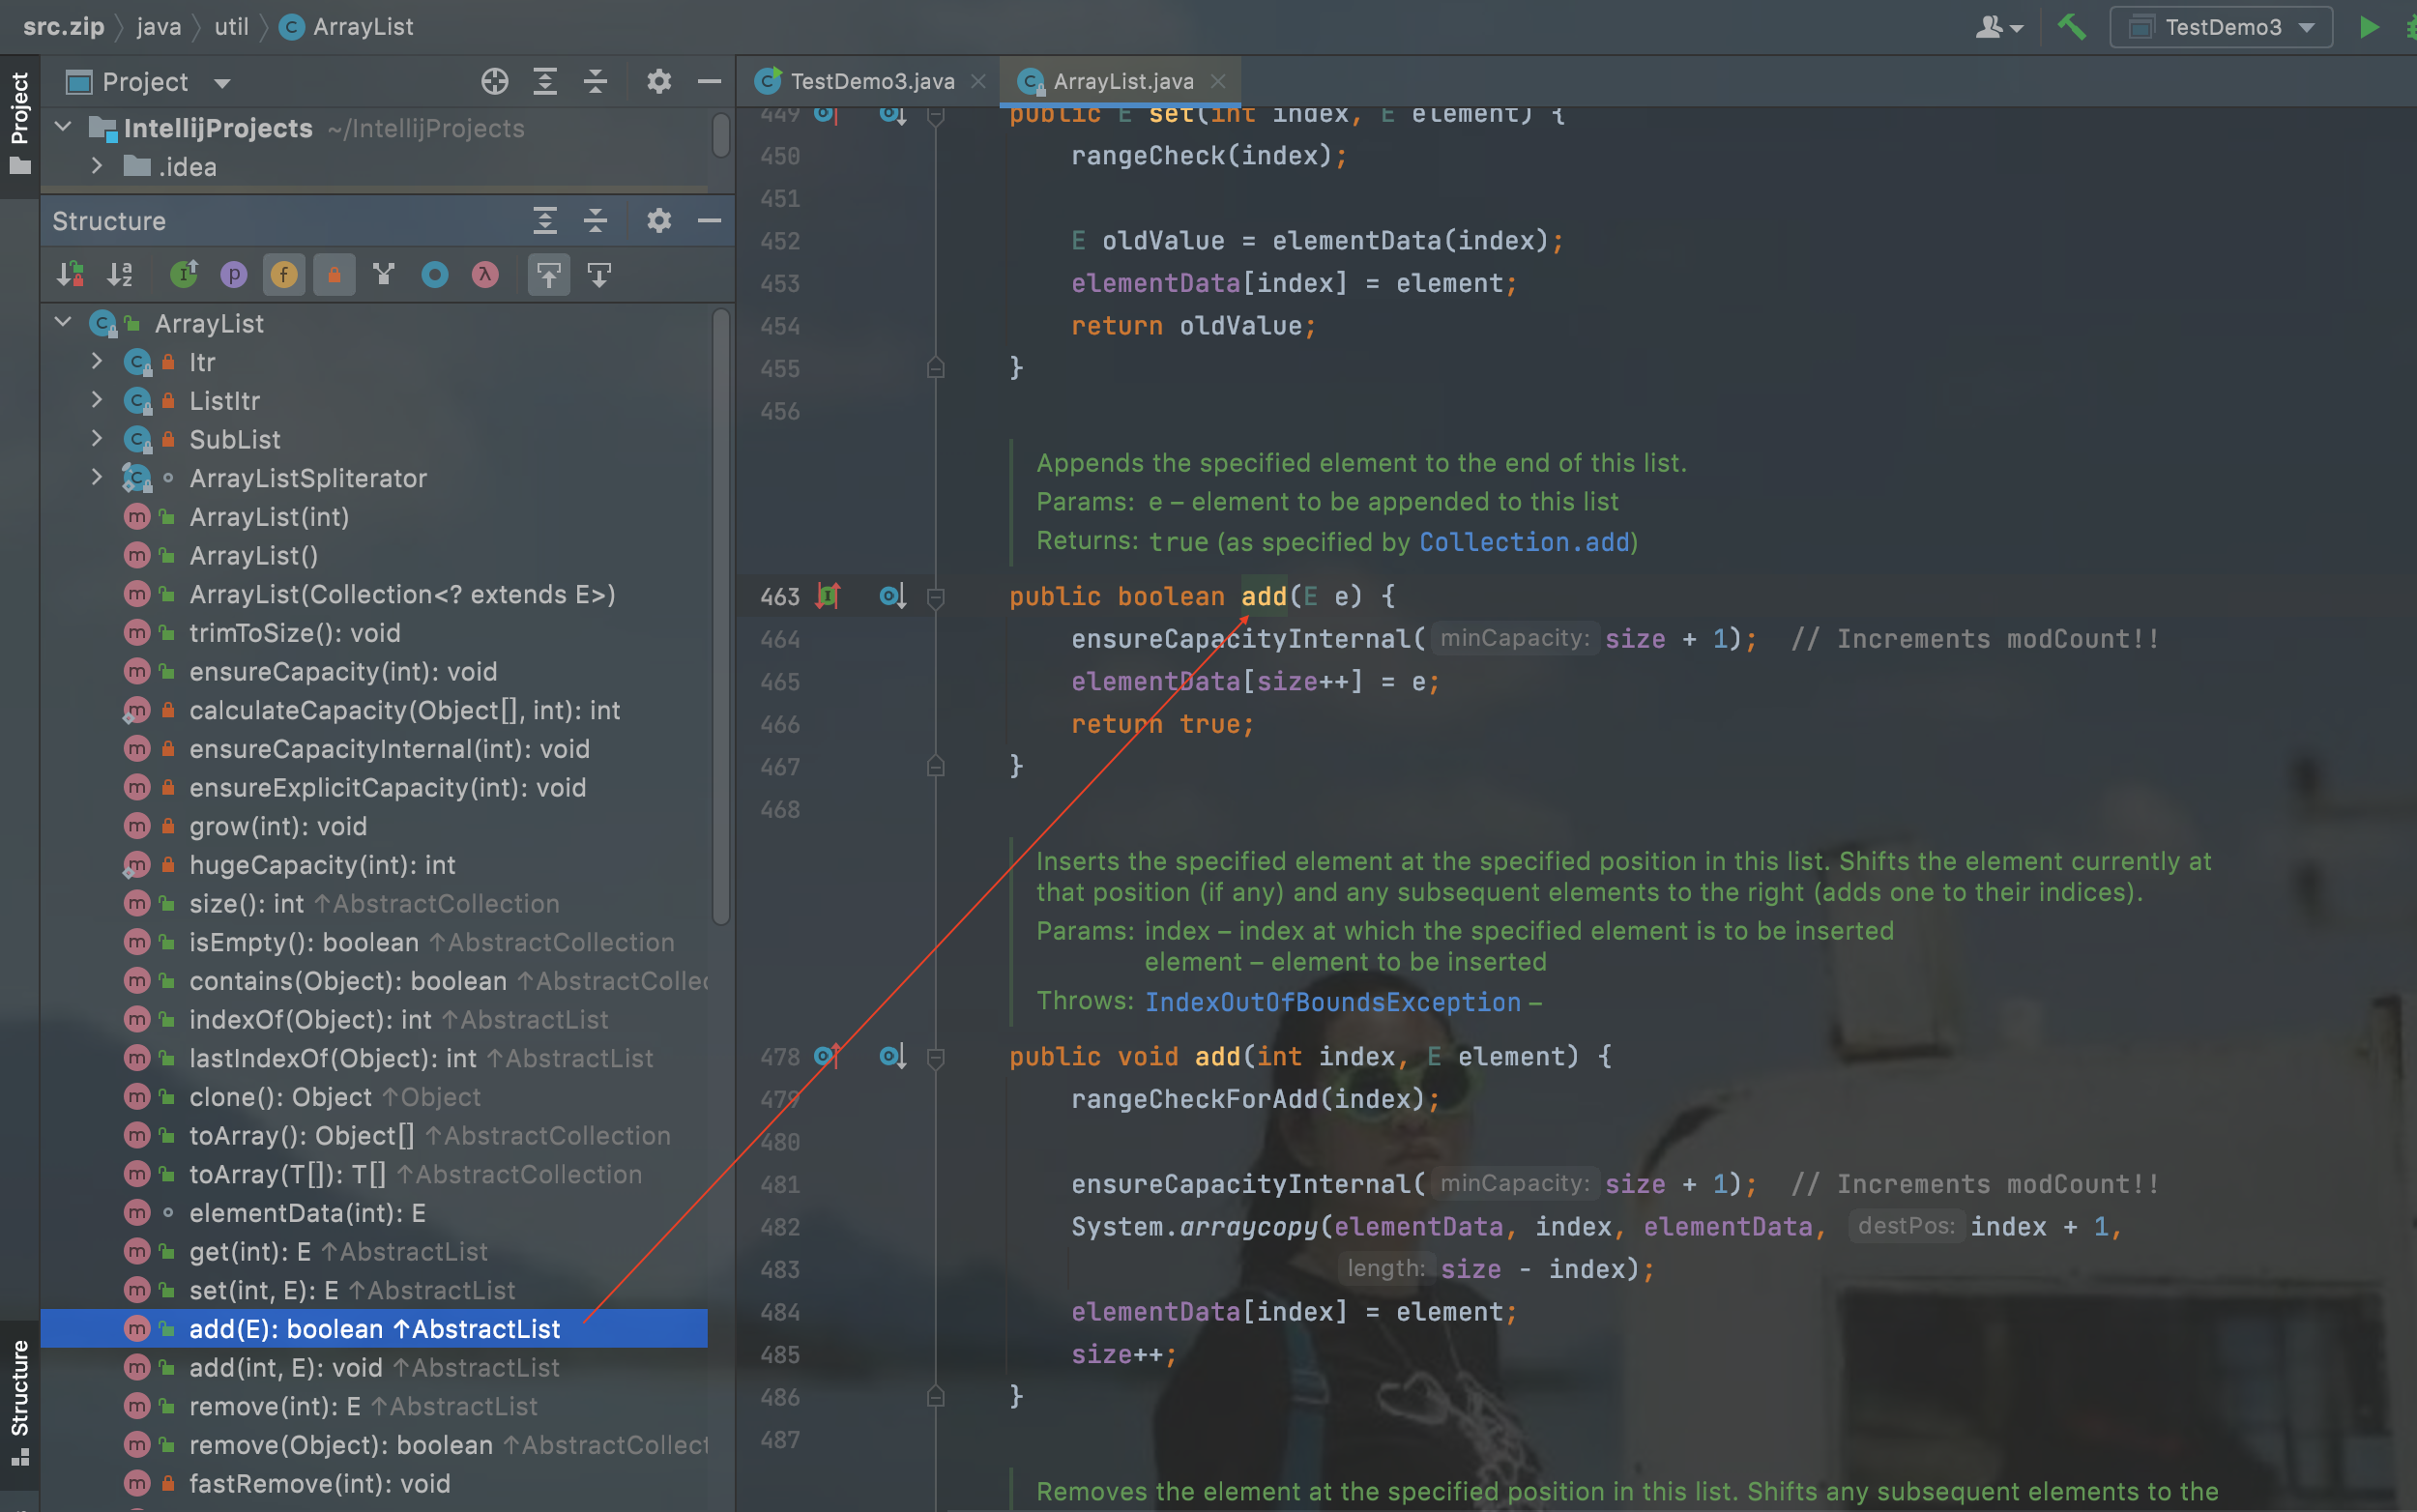Hide the Project panel
This screenshot has height=1512, width=2417.
[709, 81]
